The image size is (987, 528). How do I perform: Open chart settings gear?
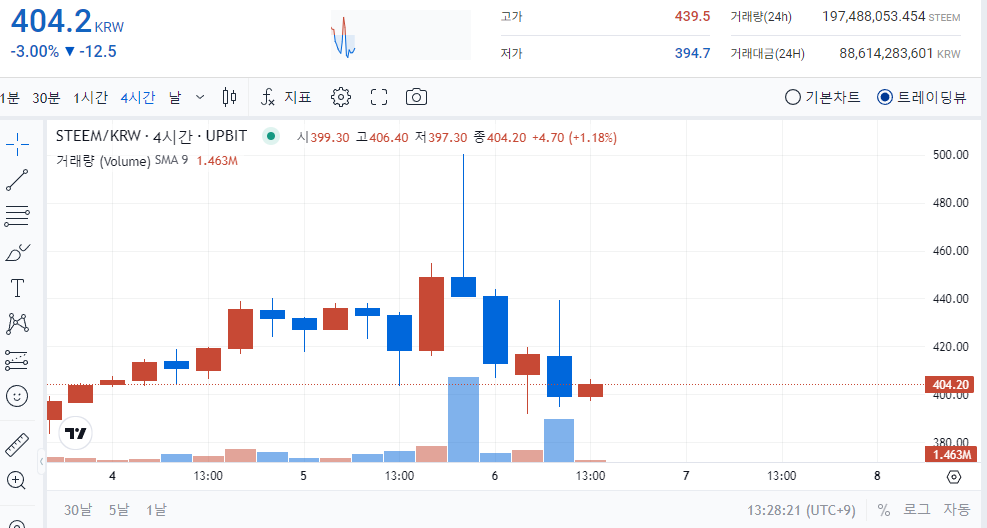[341, 97]
